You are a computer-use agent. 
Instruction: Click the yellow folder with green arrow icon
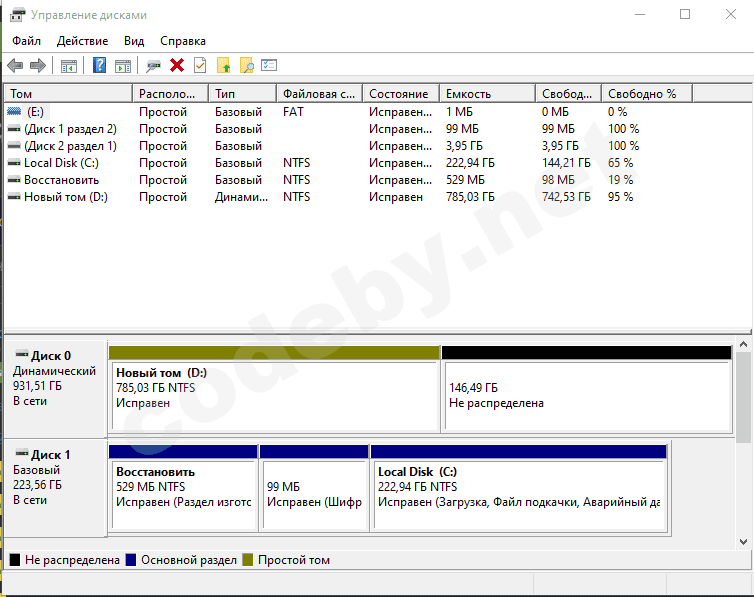[224, 65]
